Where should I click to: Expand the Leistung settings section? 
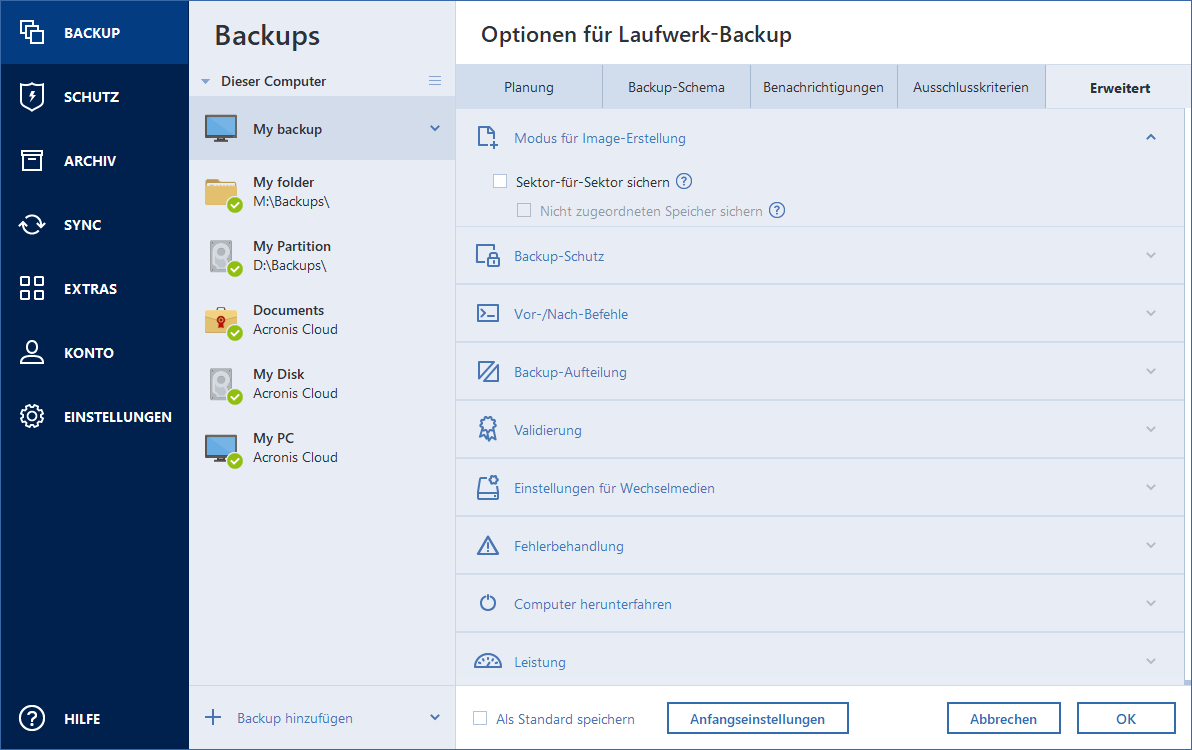pos(1150,661)
